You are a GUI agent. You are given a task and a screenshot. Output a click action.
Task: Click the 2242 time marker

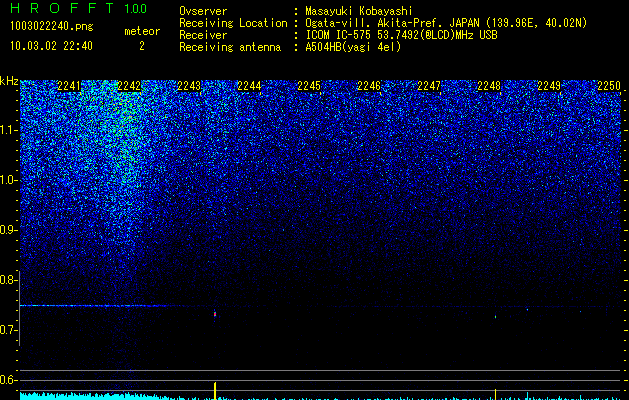click(129, 86)
